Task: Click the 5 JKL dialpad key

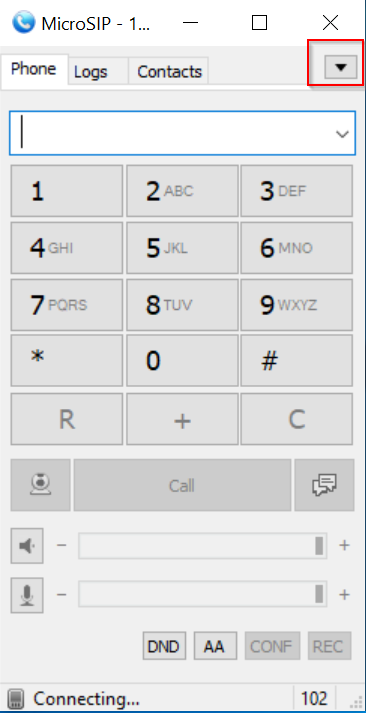Action: click(x=182, y=248)
